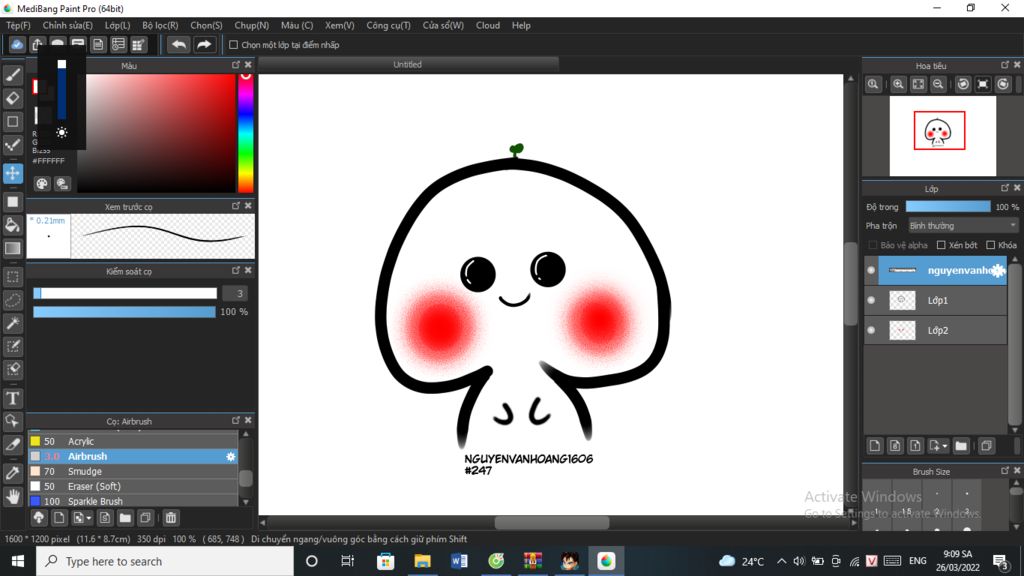Open the add layer type dropdown in Layers
Screen dimensions: 1024x576
click(x=945, y=447)
